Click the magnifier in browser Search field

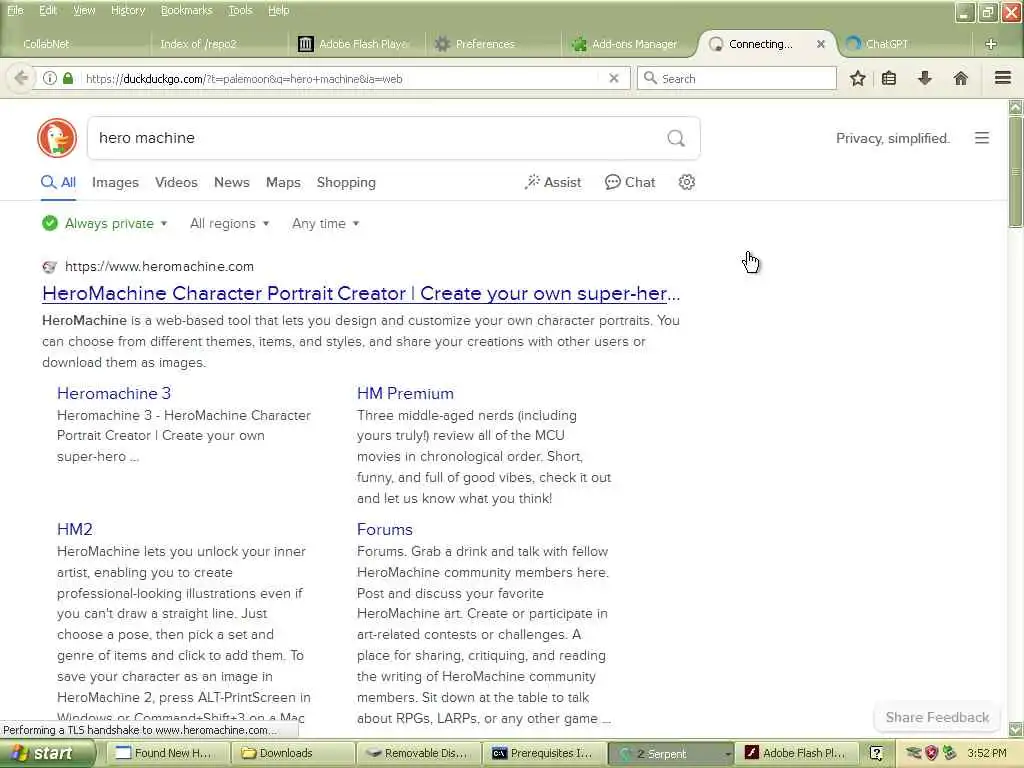(x=650, y=78)
